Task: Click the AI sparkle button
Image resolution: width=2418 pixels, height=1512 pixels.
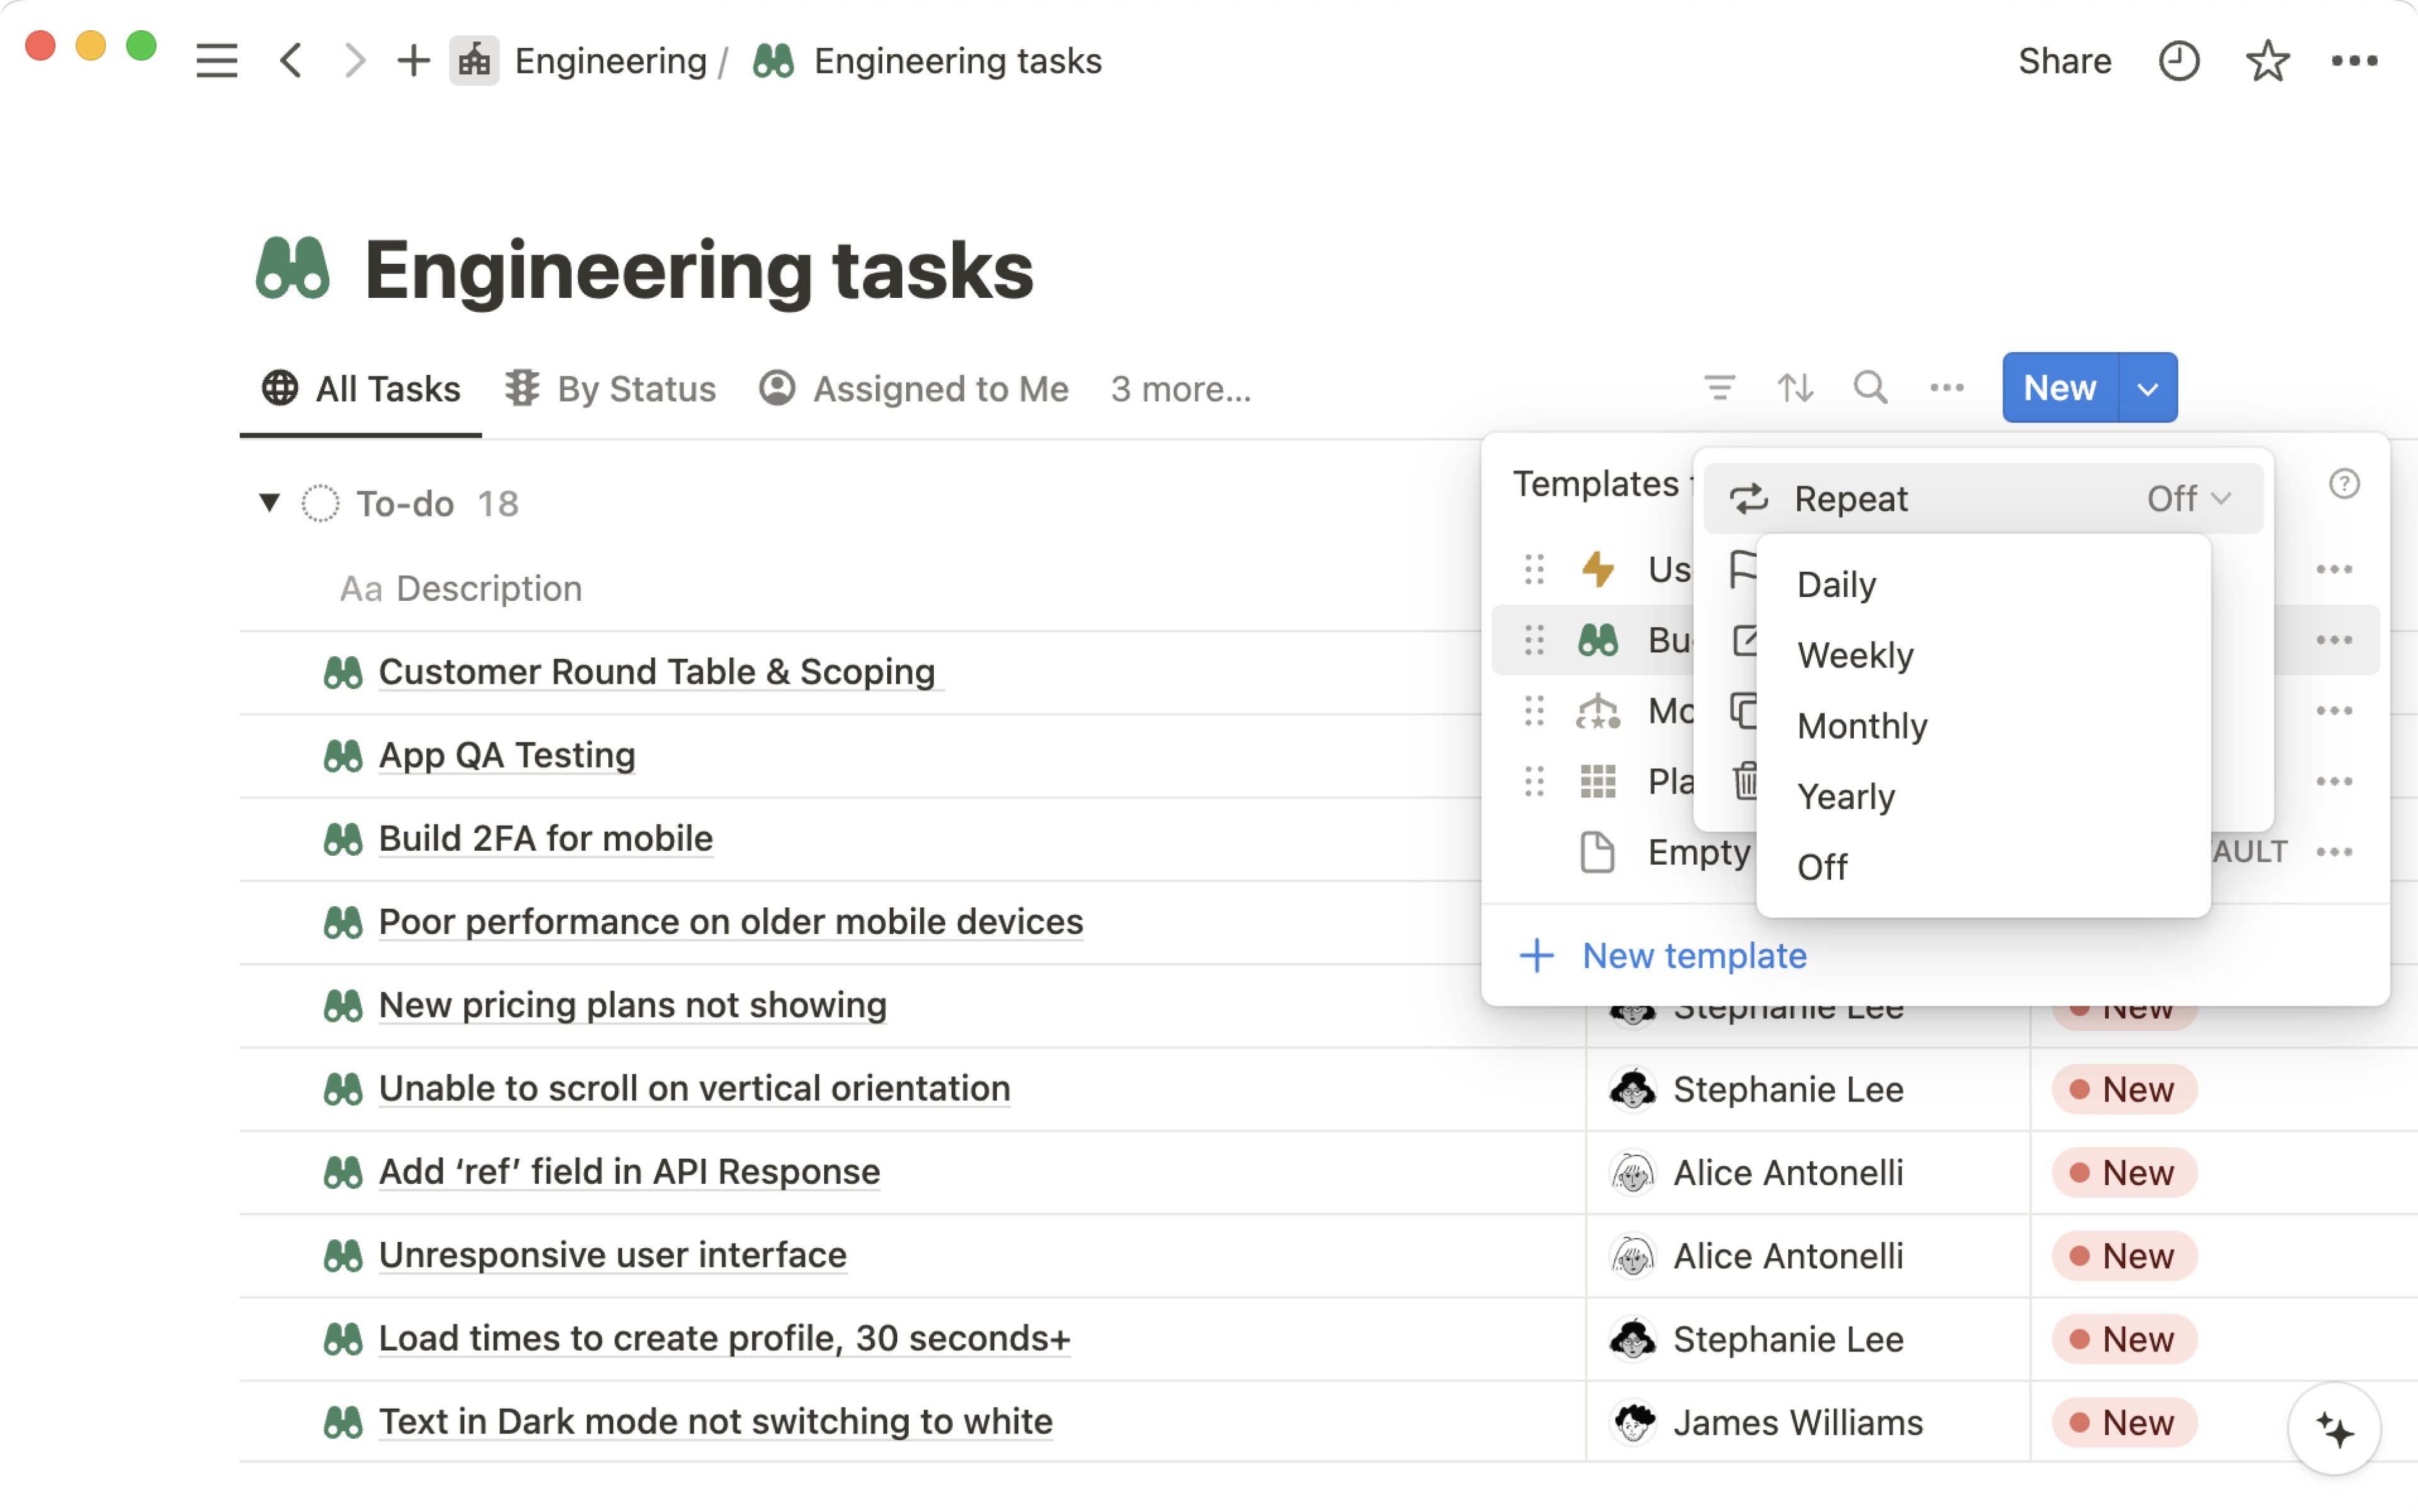Action: (2334, 1429)
